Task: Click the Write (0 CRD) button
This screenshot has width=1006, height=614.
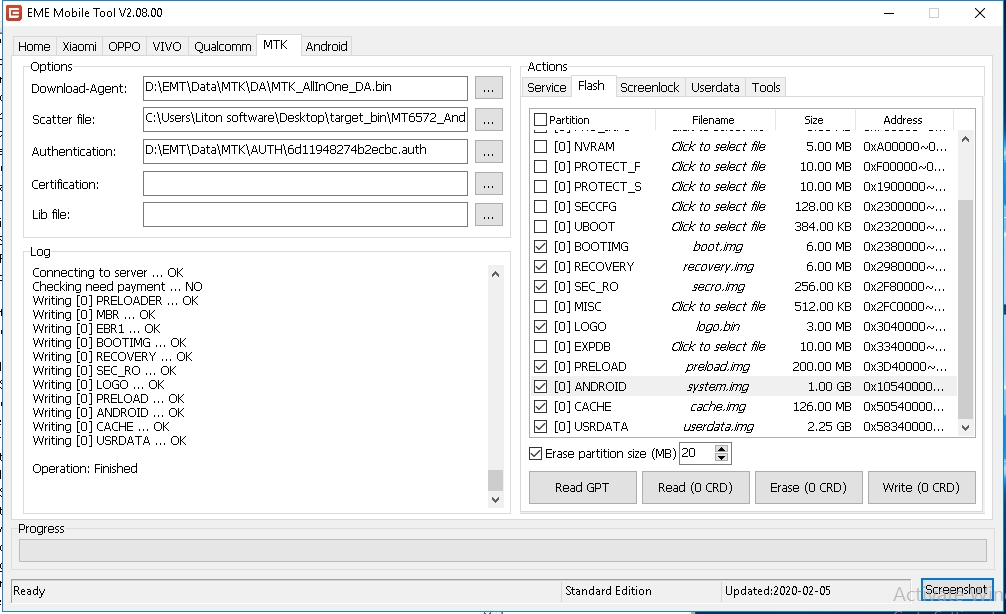Action: tap(921, 488)
